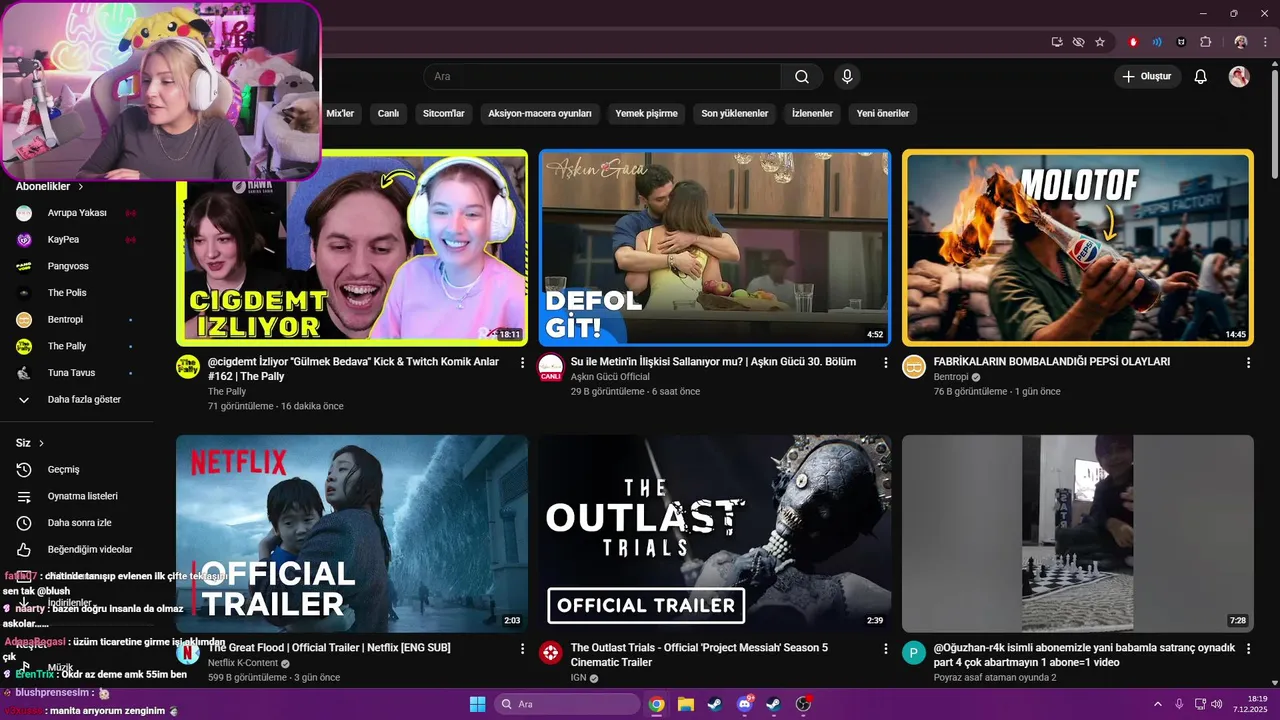Click in the YouTube Ara search field
This screenshot has height=720, width=1280.
(602, 77)
